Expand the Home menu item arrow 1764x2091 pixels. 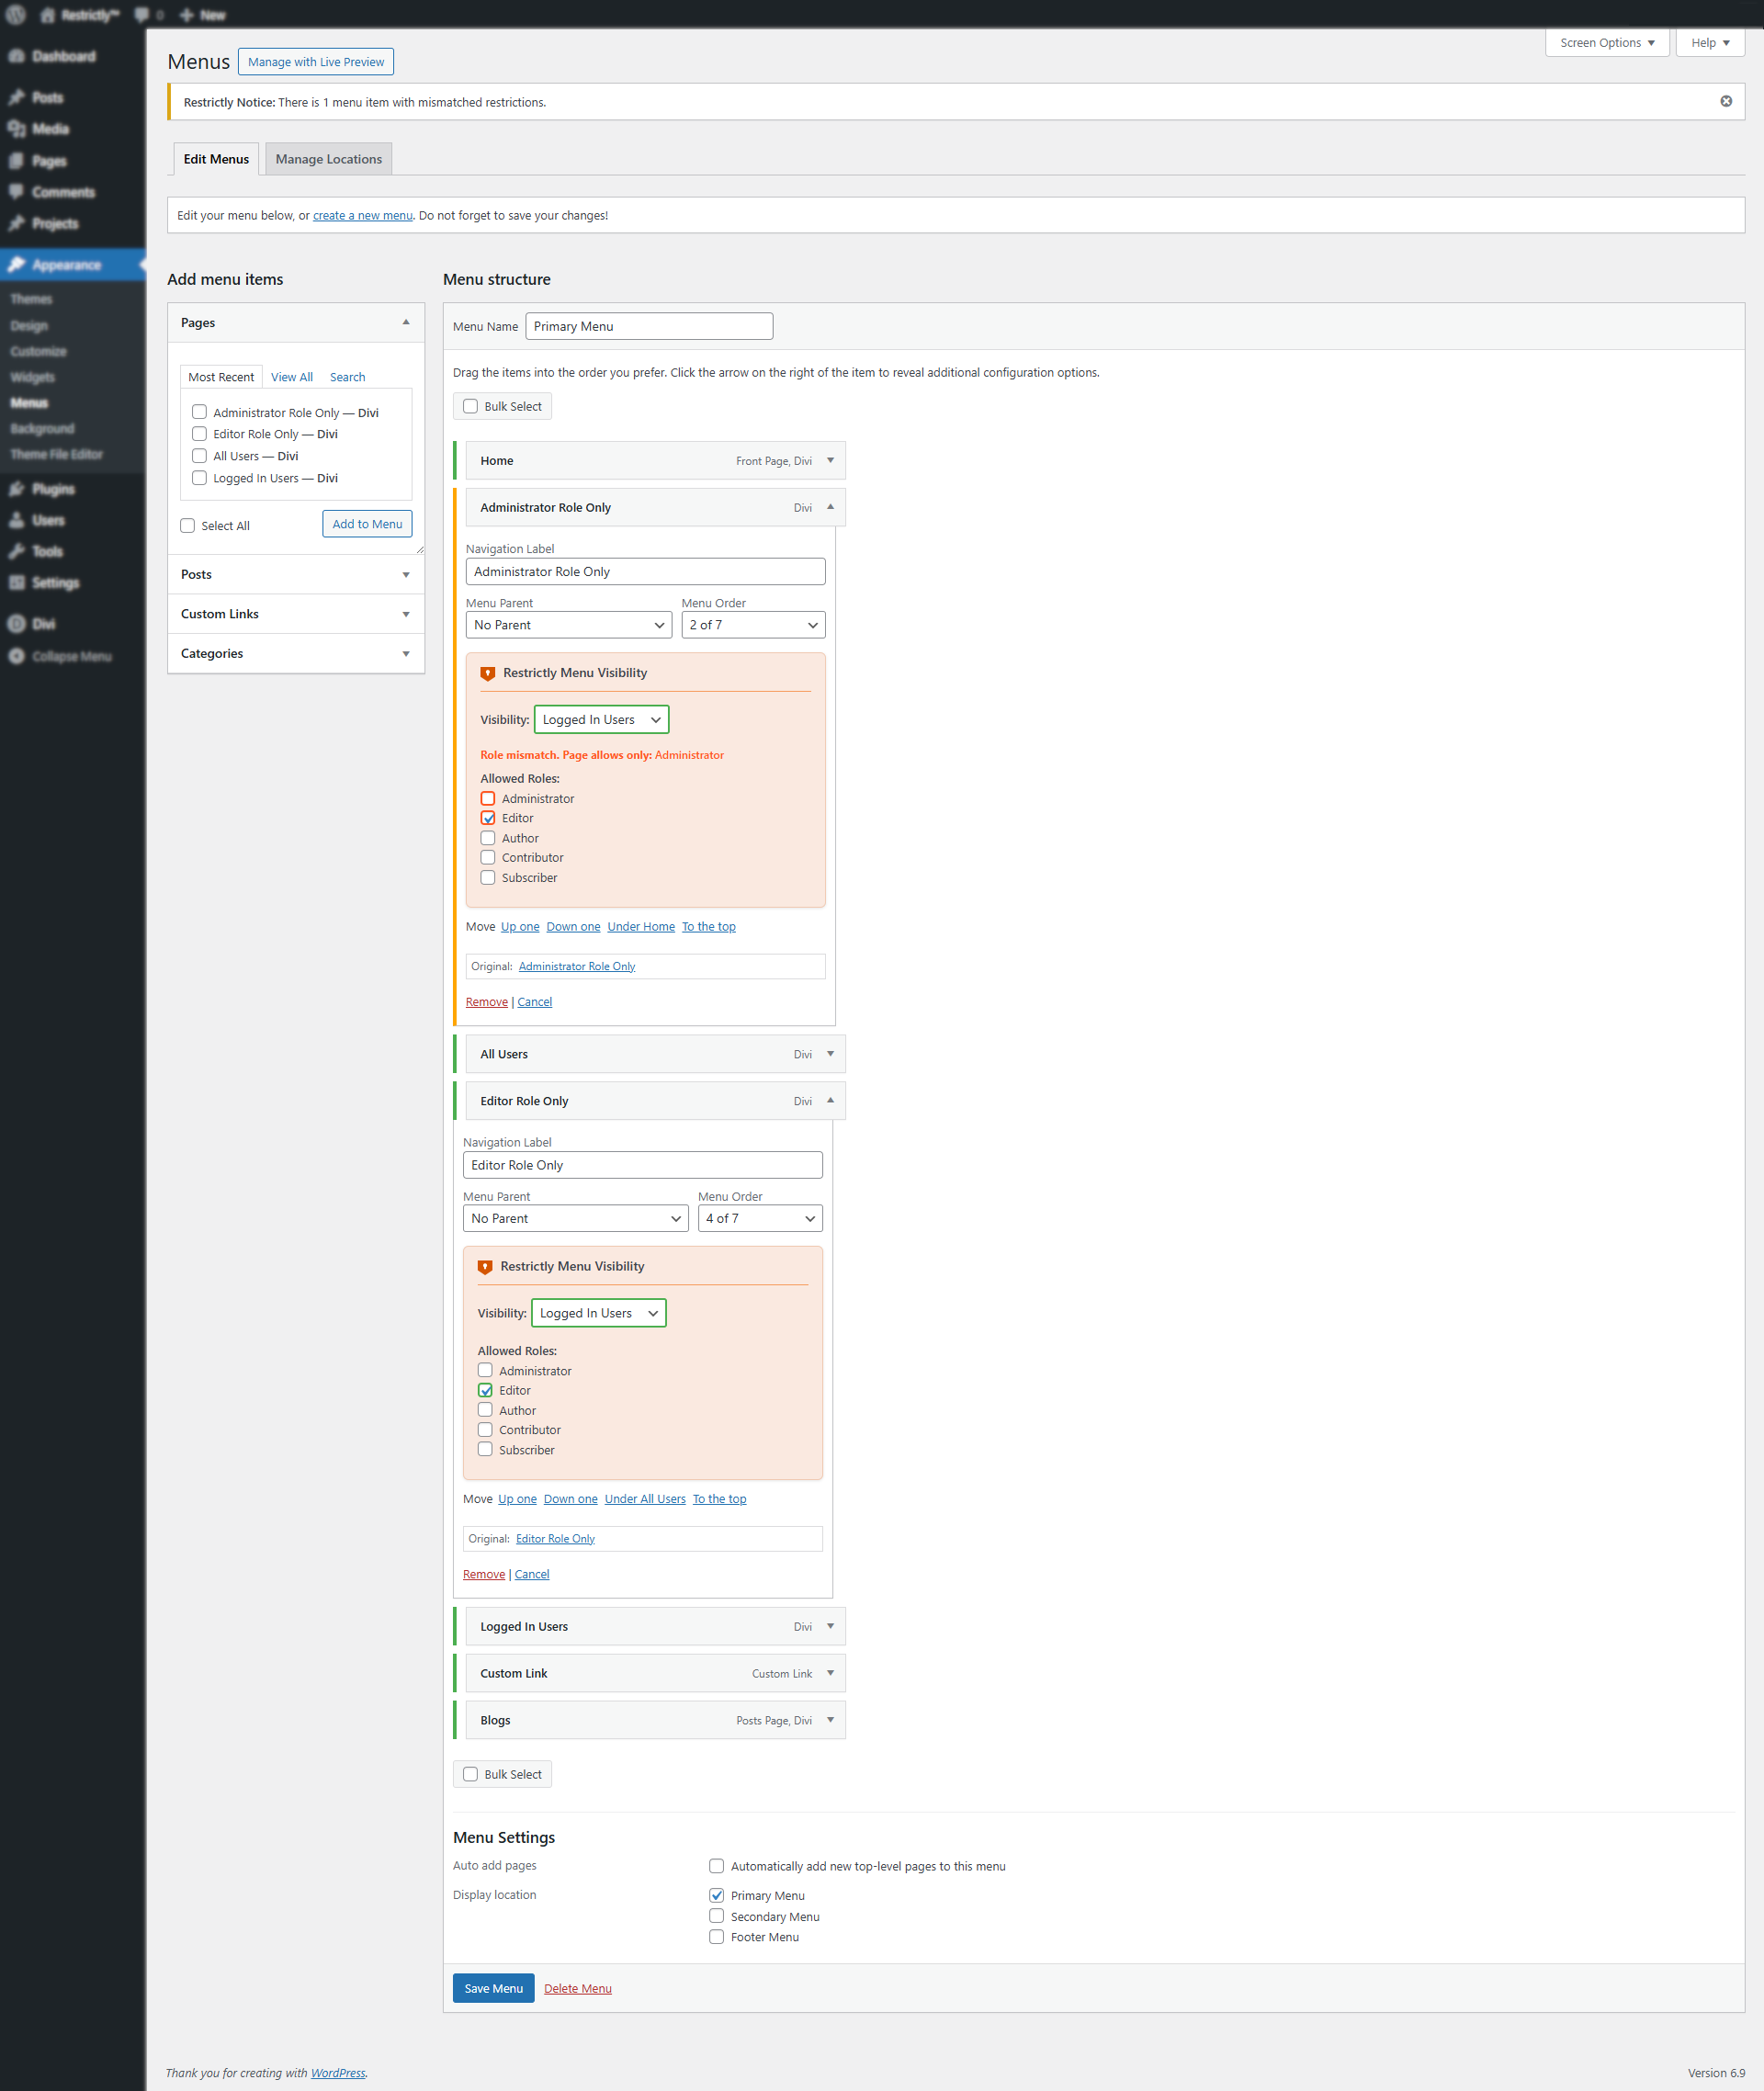pos(830,461)
